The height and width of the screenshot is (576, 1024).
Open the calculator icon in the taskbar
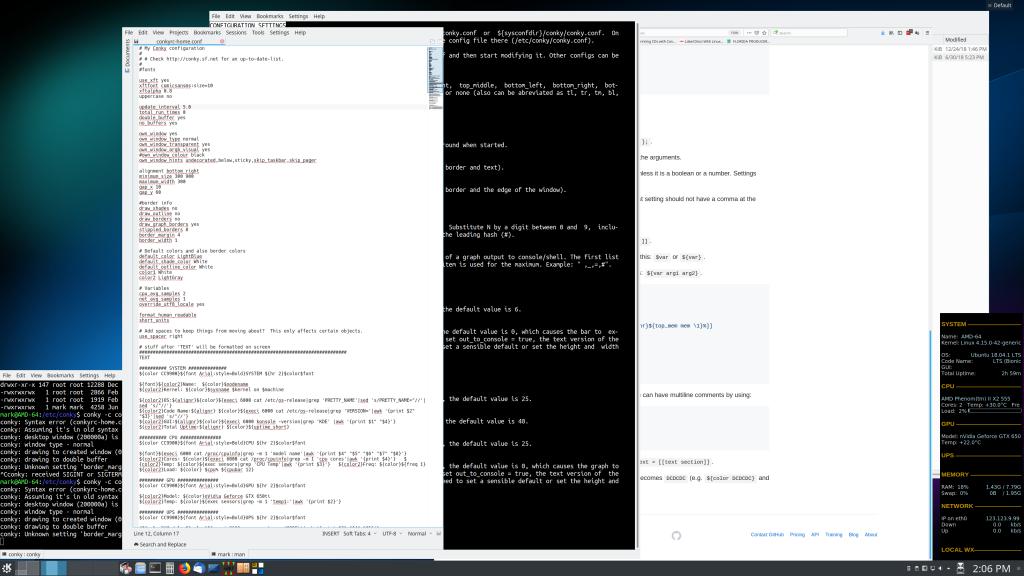[170, 568]
